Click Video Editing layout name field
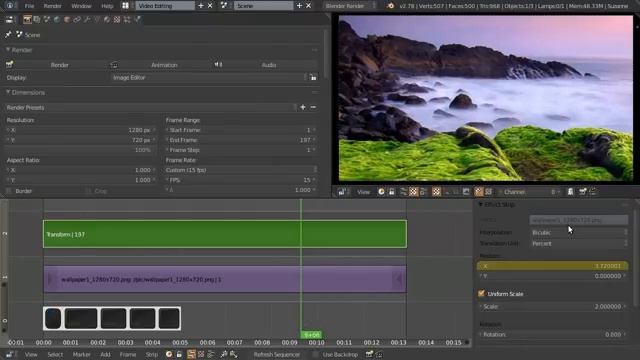The image size is (640, 360). pos(165,6)
